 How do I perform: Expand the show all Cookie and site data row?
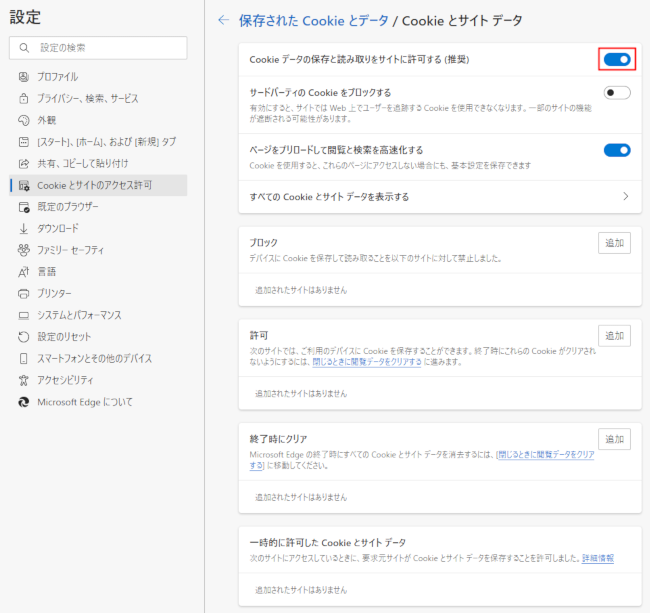(x=625, y=197)
